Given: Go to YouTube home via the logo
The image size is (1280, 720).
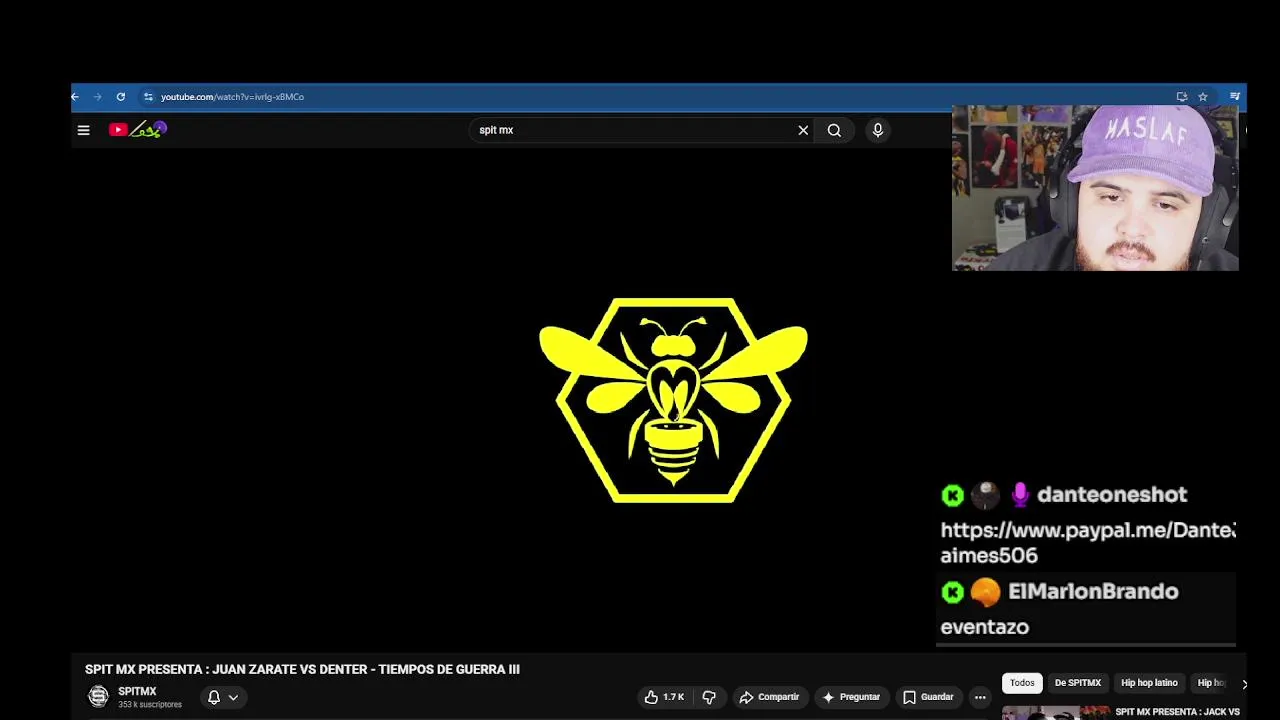Looking at the screenshot, I should point(138,130).
